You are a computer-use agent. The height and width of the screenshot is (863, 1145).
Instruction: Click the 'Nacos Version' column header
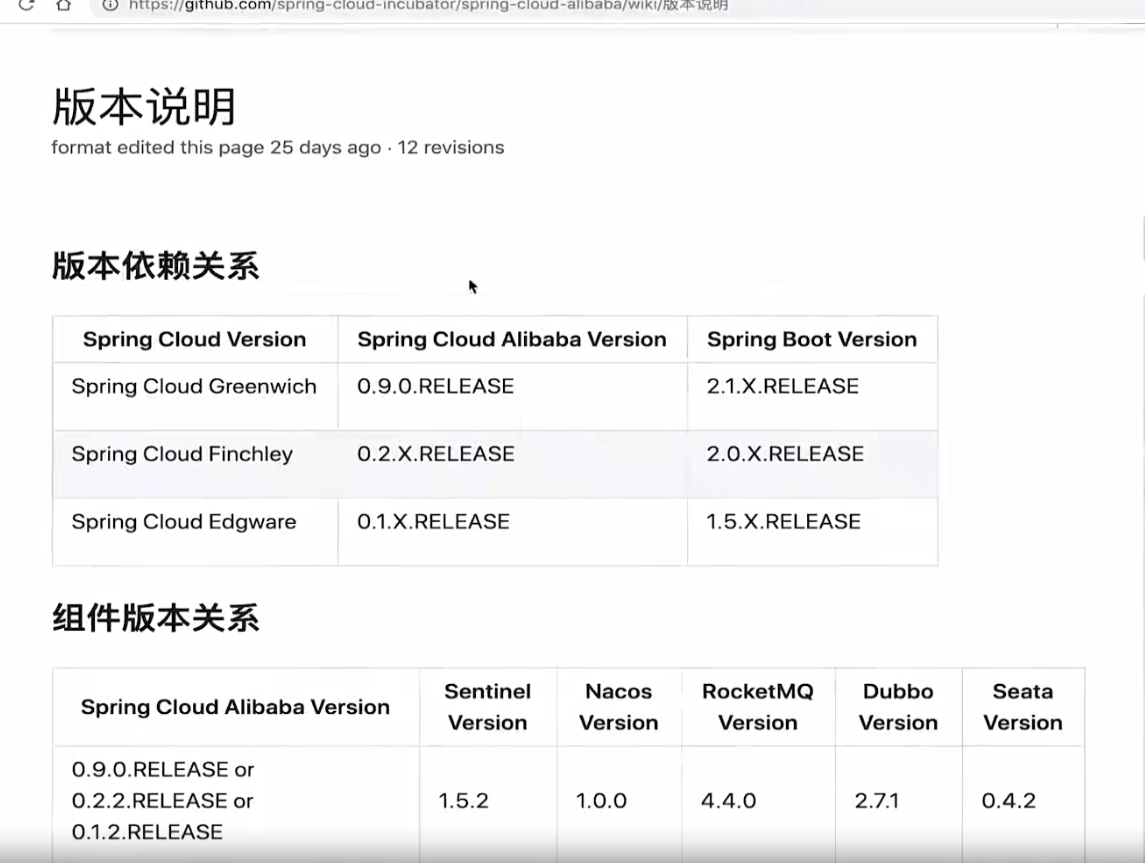[x=619, y=707]
